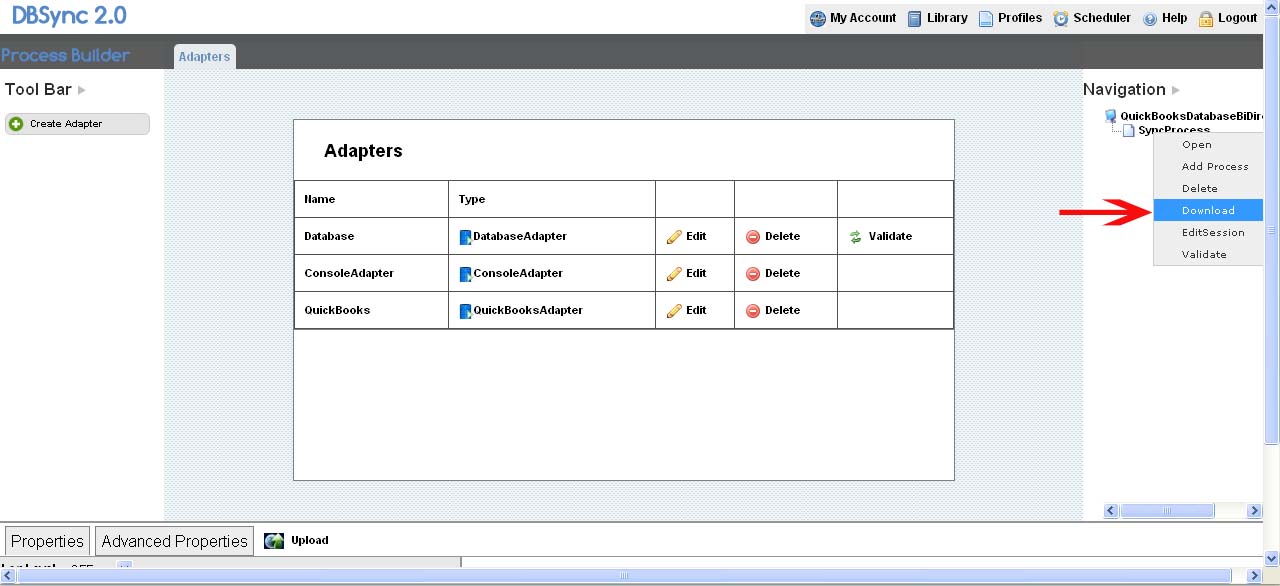Click the green plus Create Adapter icon
This screenshot has width=1280, height=586.
(x=16, y=124)
